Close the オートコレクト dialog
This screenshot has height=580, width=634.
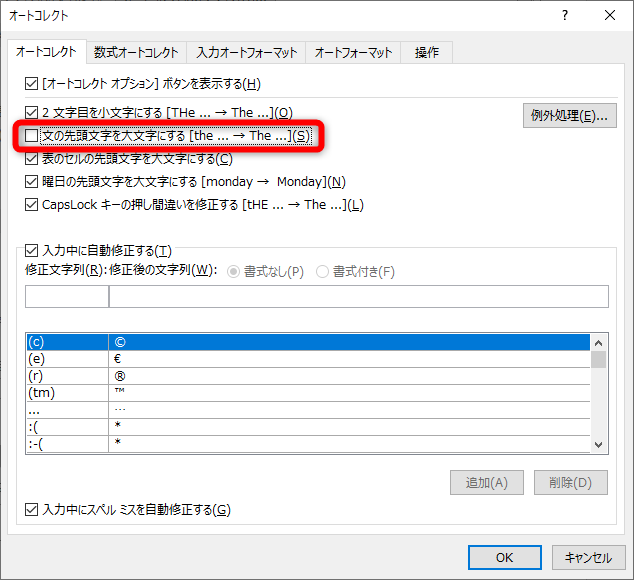point(610,15)
